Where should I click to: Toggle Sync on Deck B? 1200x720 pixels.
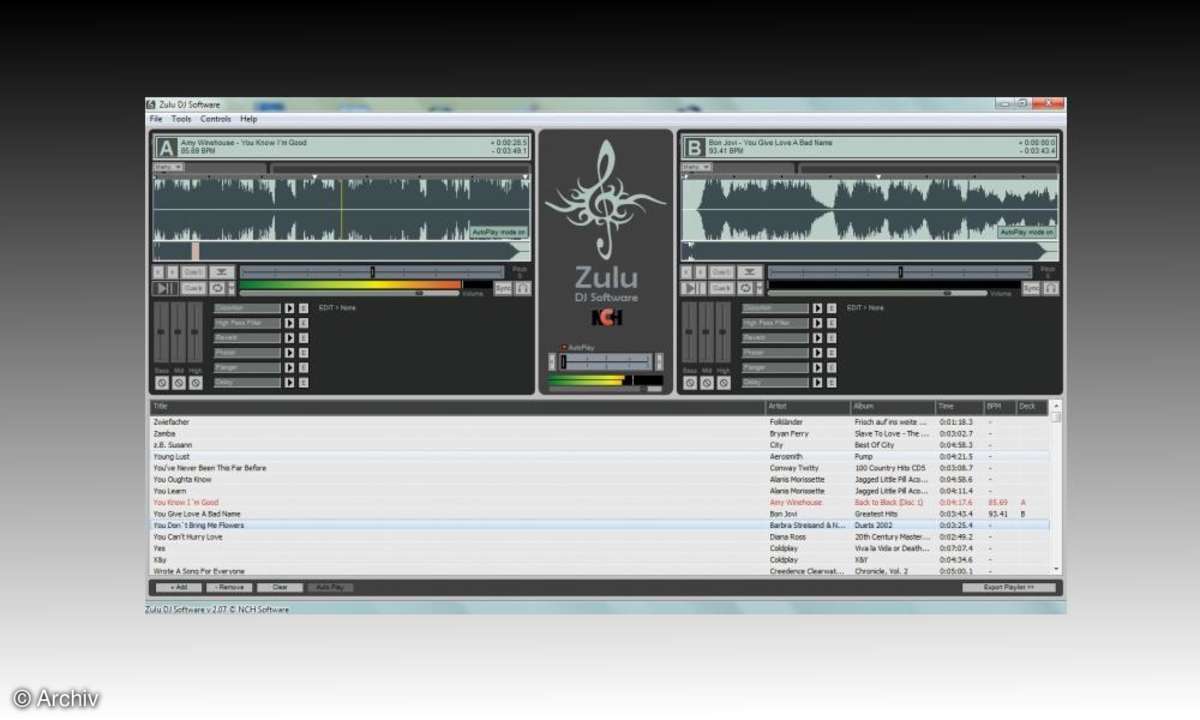click(1031, 288)
